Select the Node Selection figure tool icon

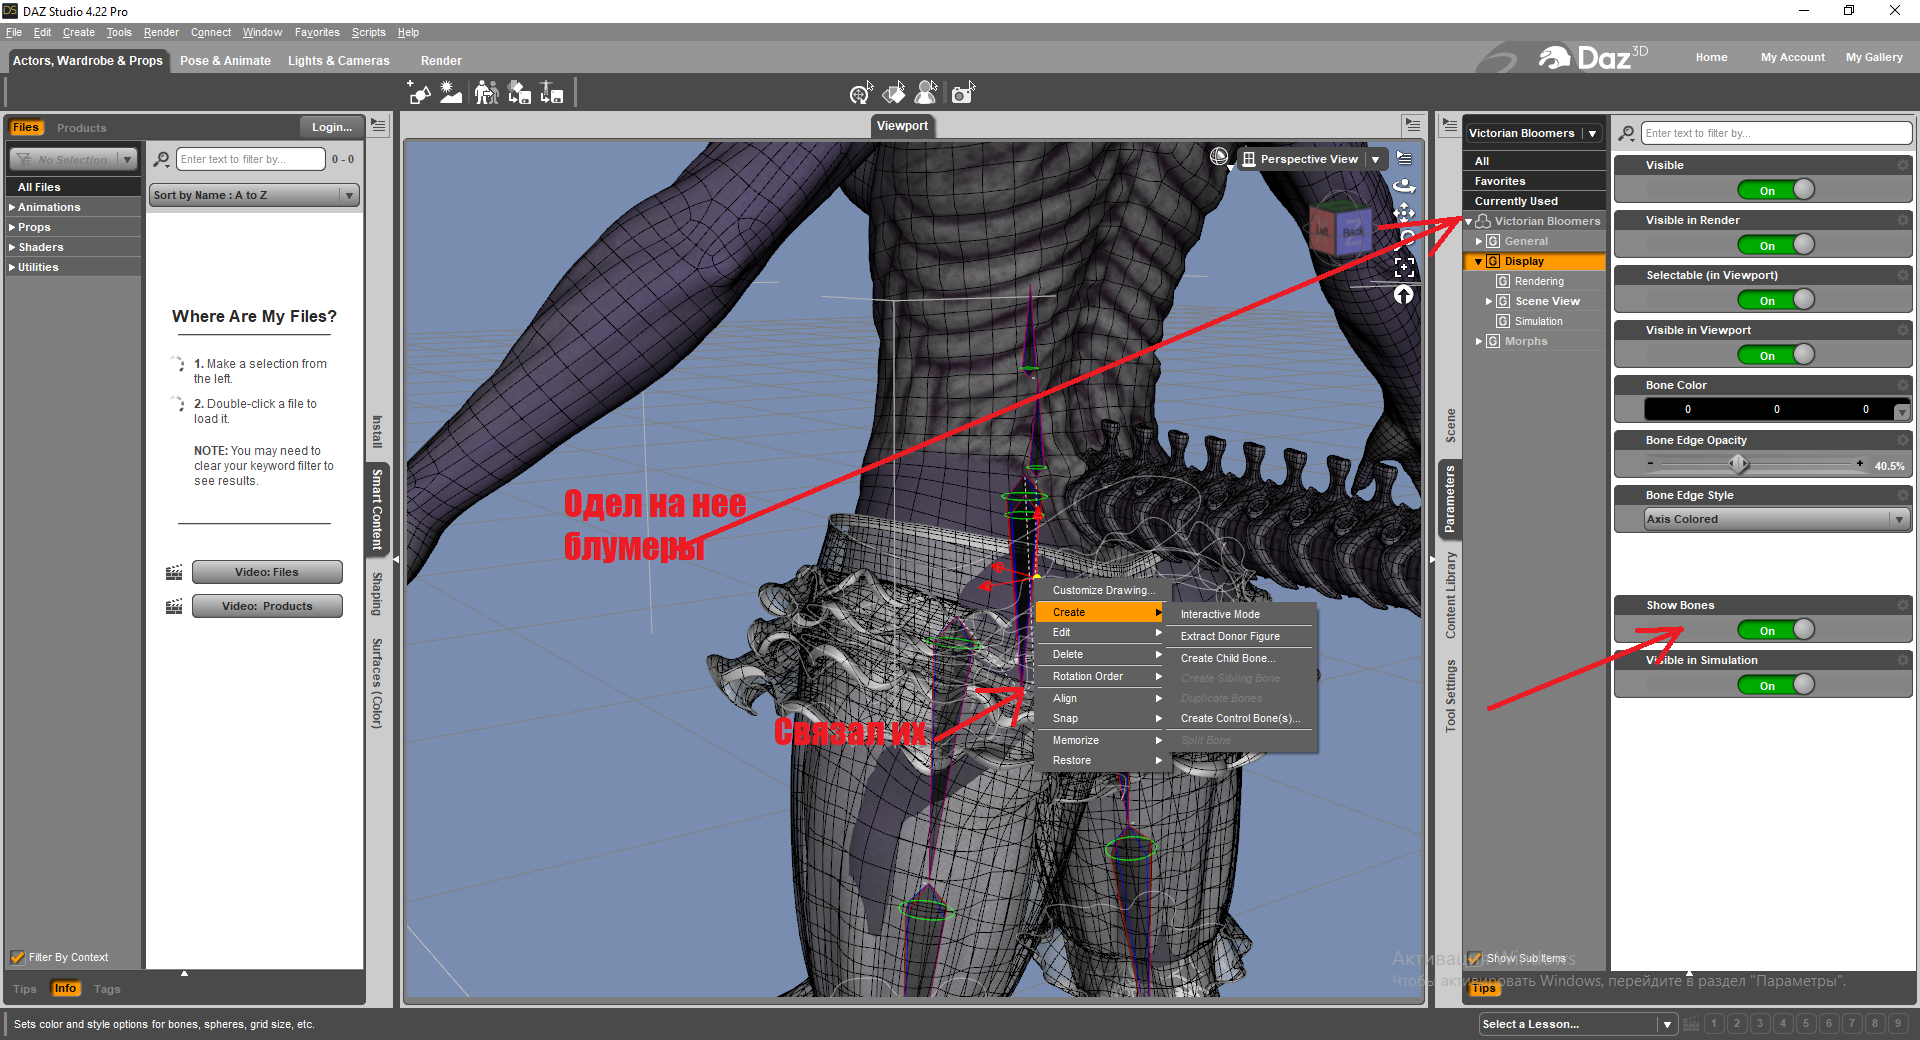point(927,93)
